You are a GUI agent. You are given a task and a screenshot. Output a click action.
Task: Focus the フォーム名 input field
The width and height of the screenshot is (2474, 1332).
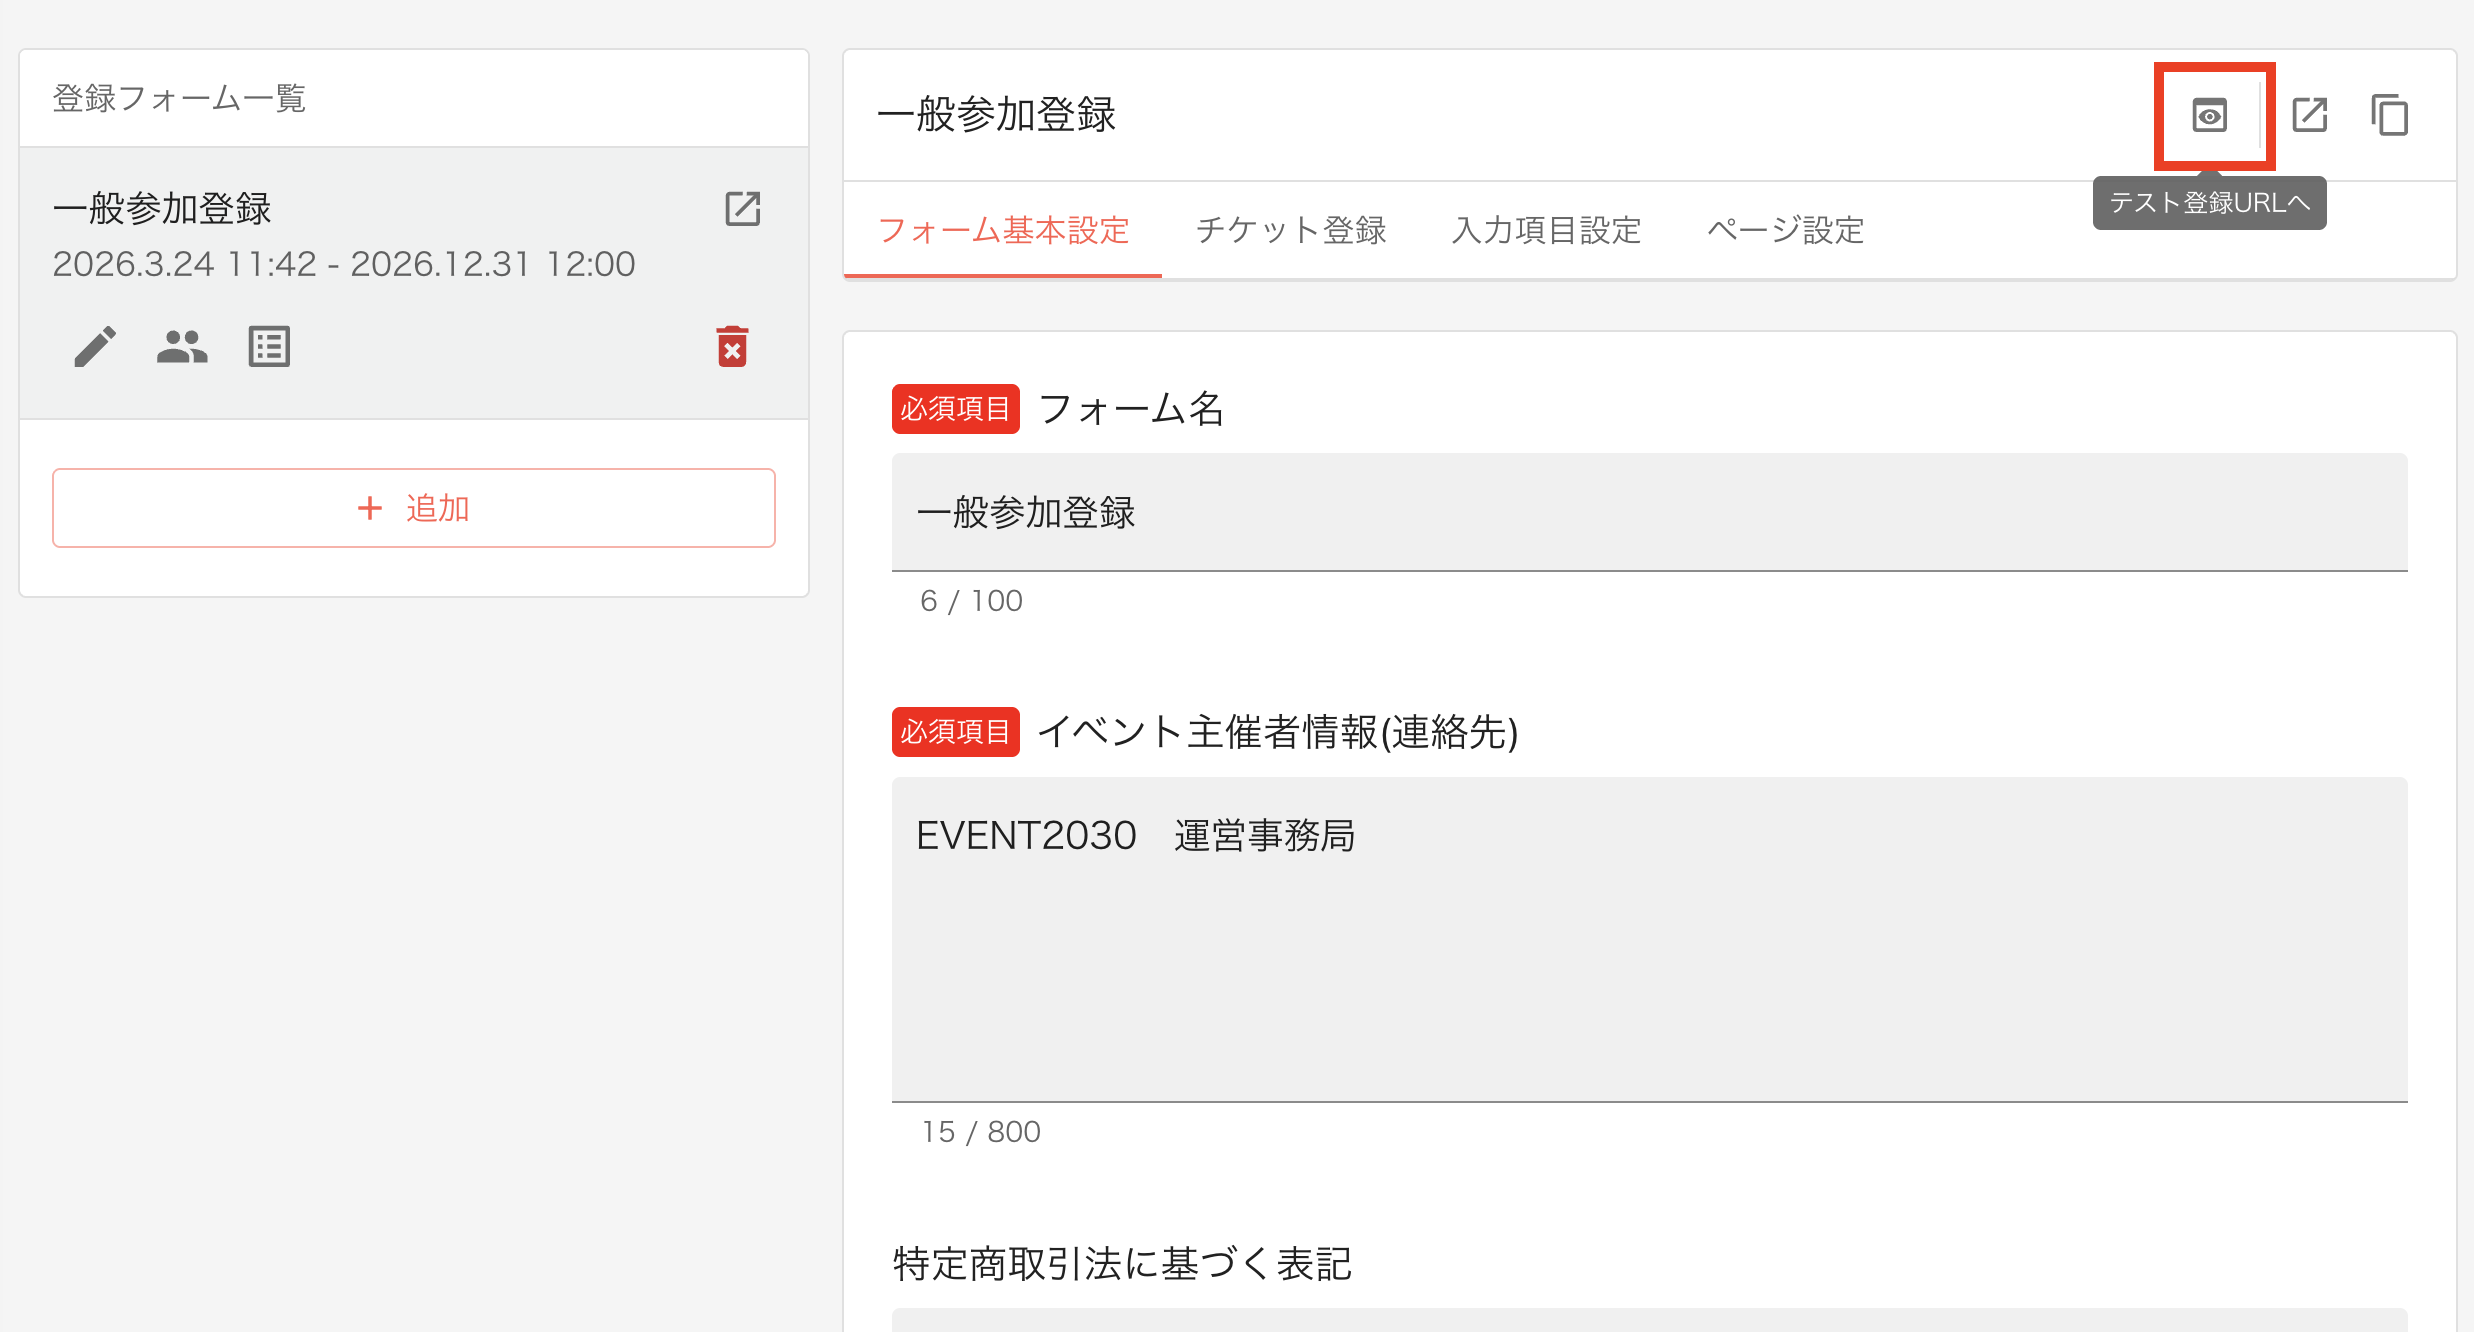[x=1648, y=513]
